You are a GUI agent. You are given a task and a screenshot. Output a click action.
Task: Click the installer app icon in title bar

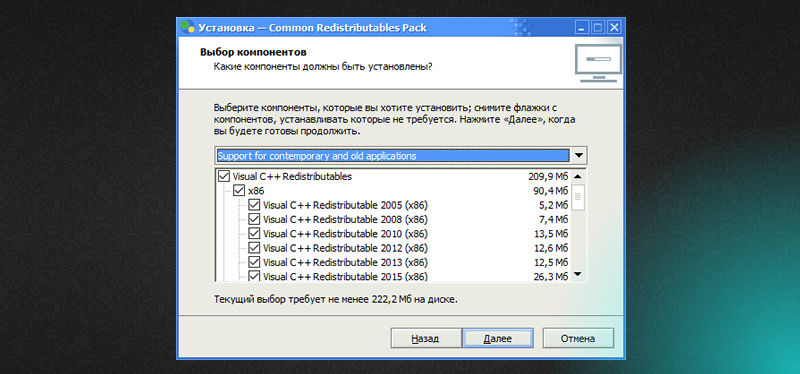188,28
